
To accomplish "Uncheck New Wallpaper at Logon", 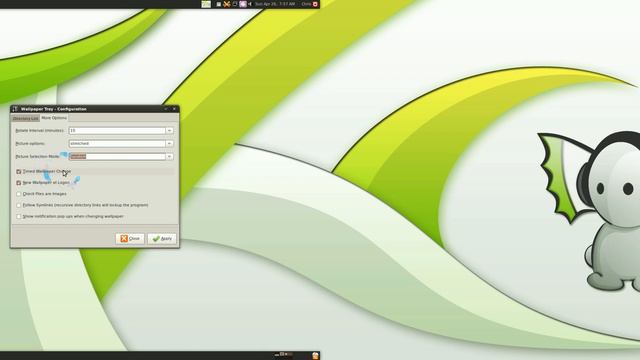I will 19,183.
